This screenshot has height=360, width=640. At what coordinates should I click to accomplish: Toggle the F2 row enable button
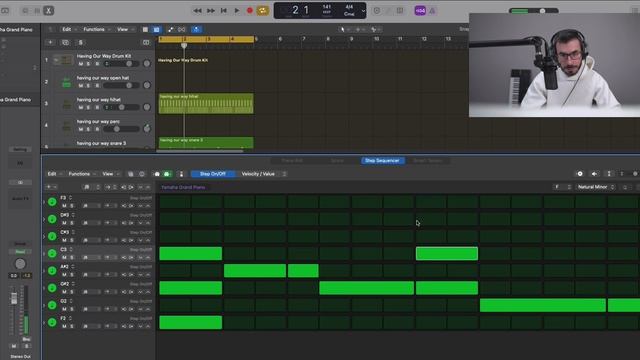point(52,322)
